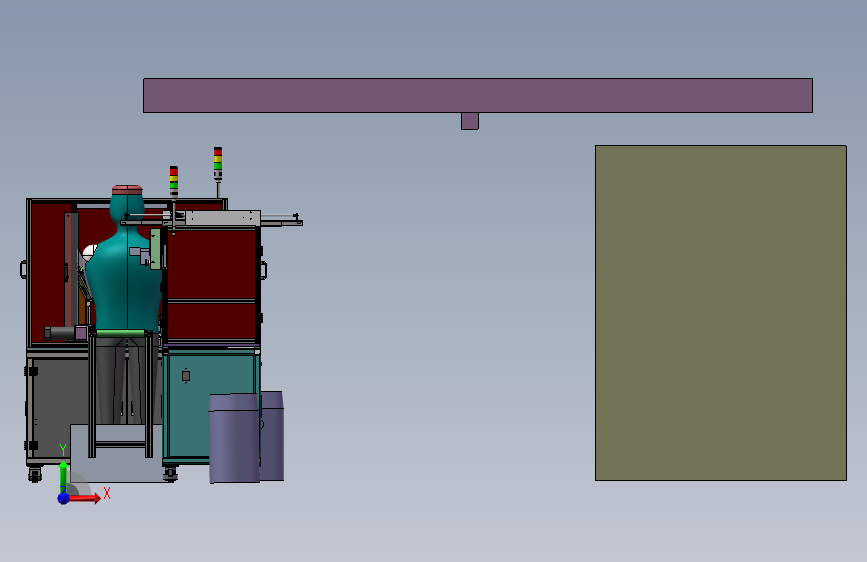Image resolution: width=867 pixels, height=562 pixels.
Task: Select the front purple waste bin
Action: coord(234,438)
